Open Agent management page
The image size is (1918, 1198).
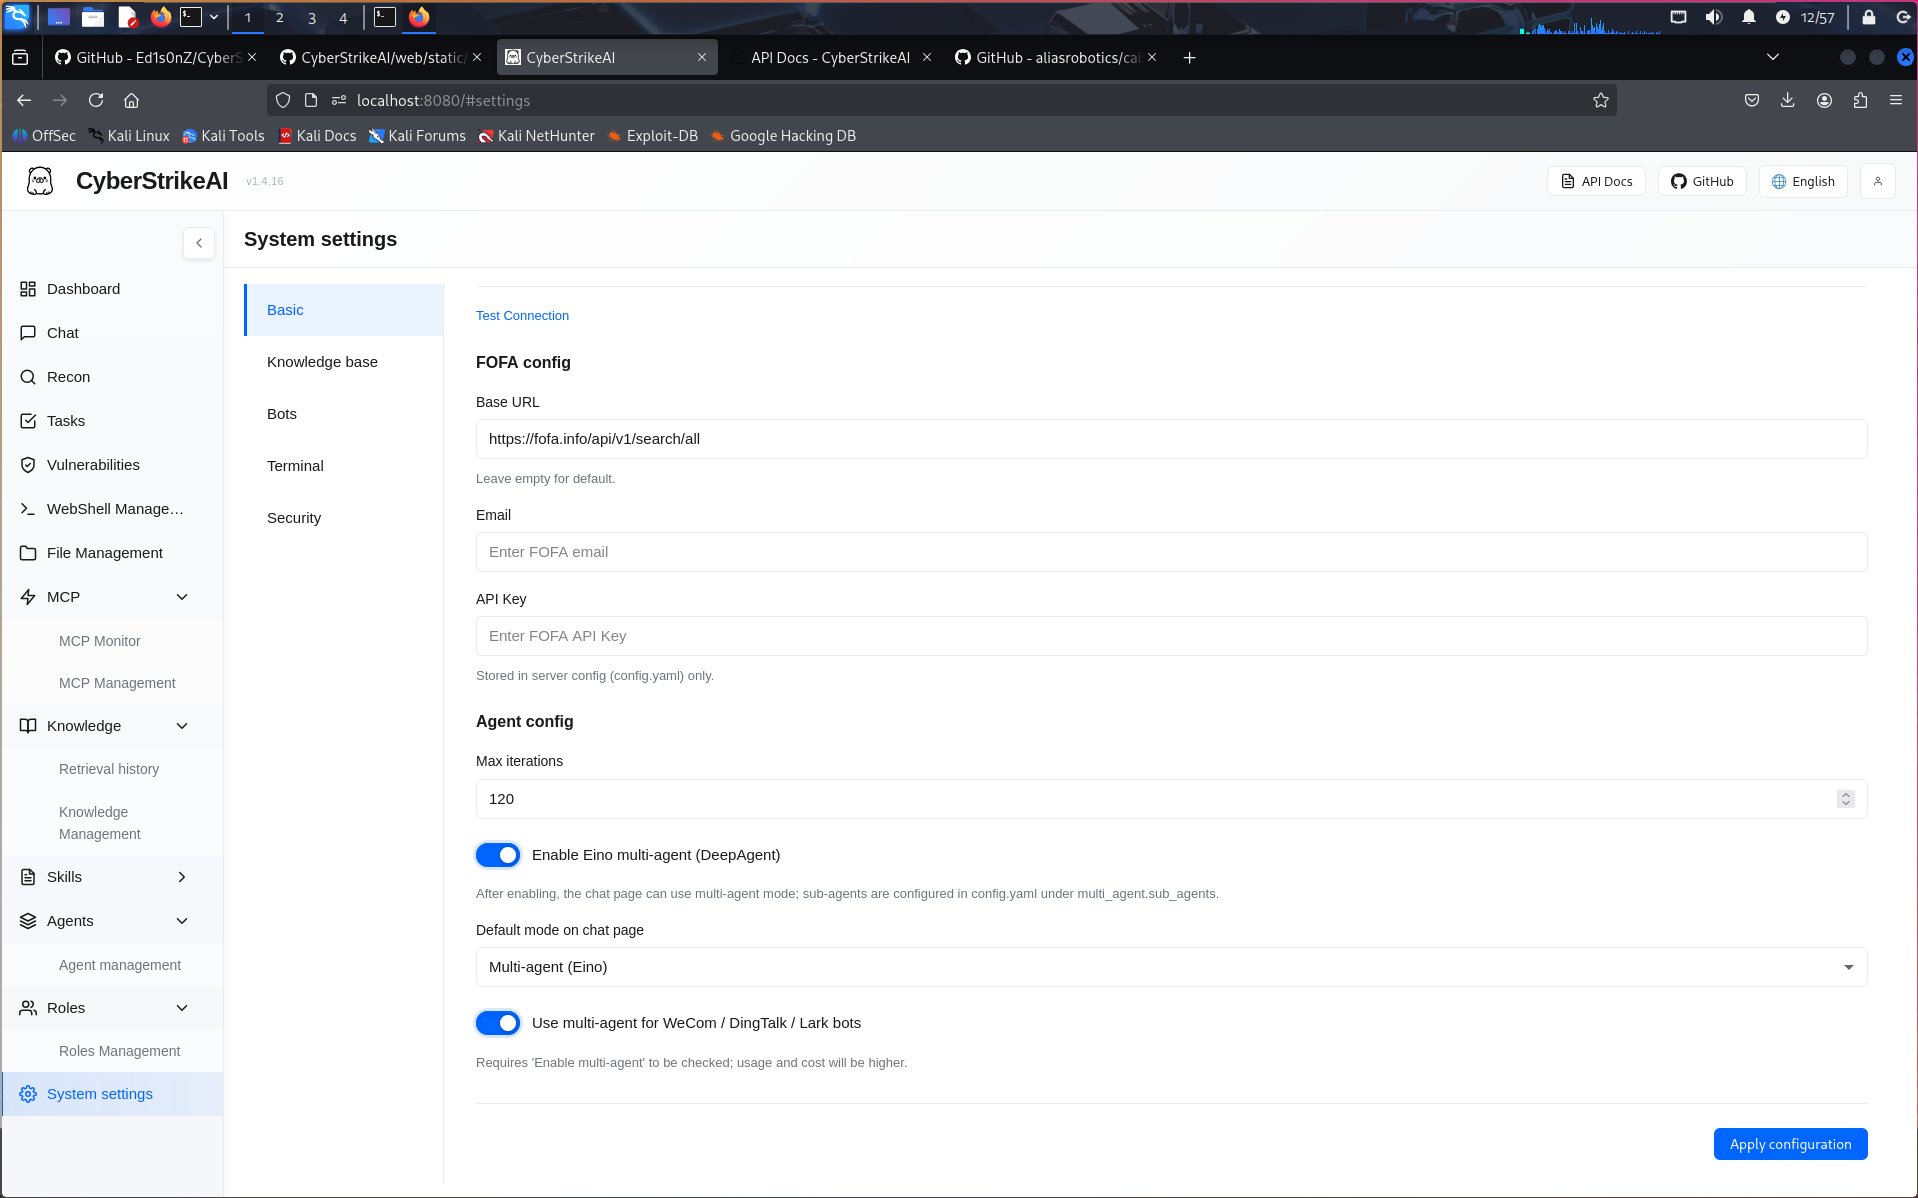tap(120, 965)
